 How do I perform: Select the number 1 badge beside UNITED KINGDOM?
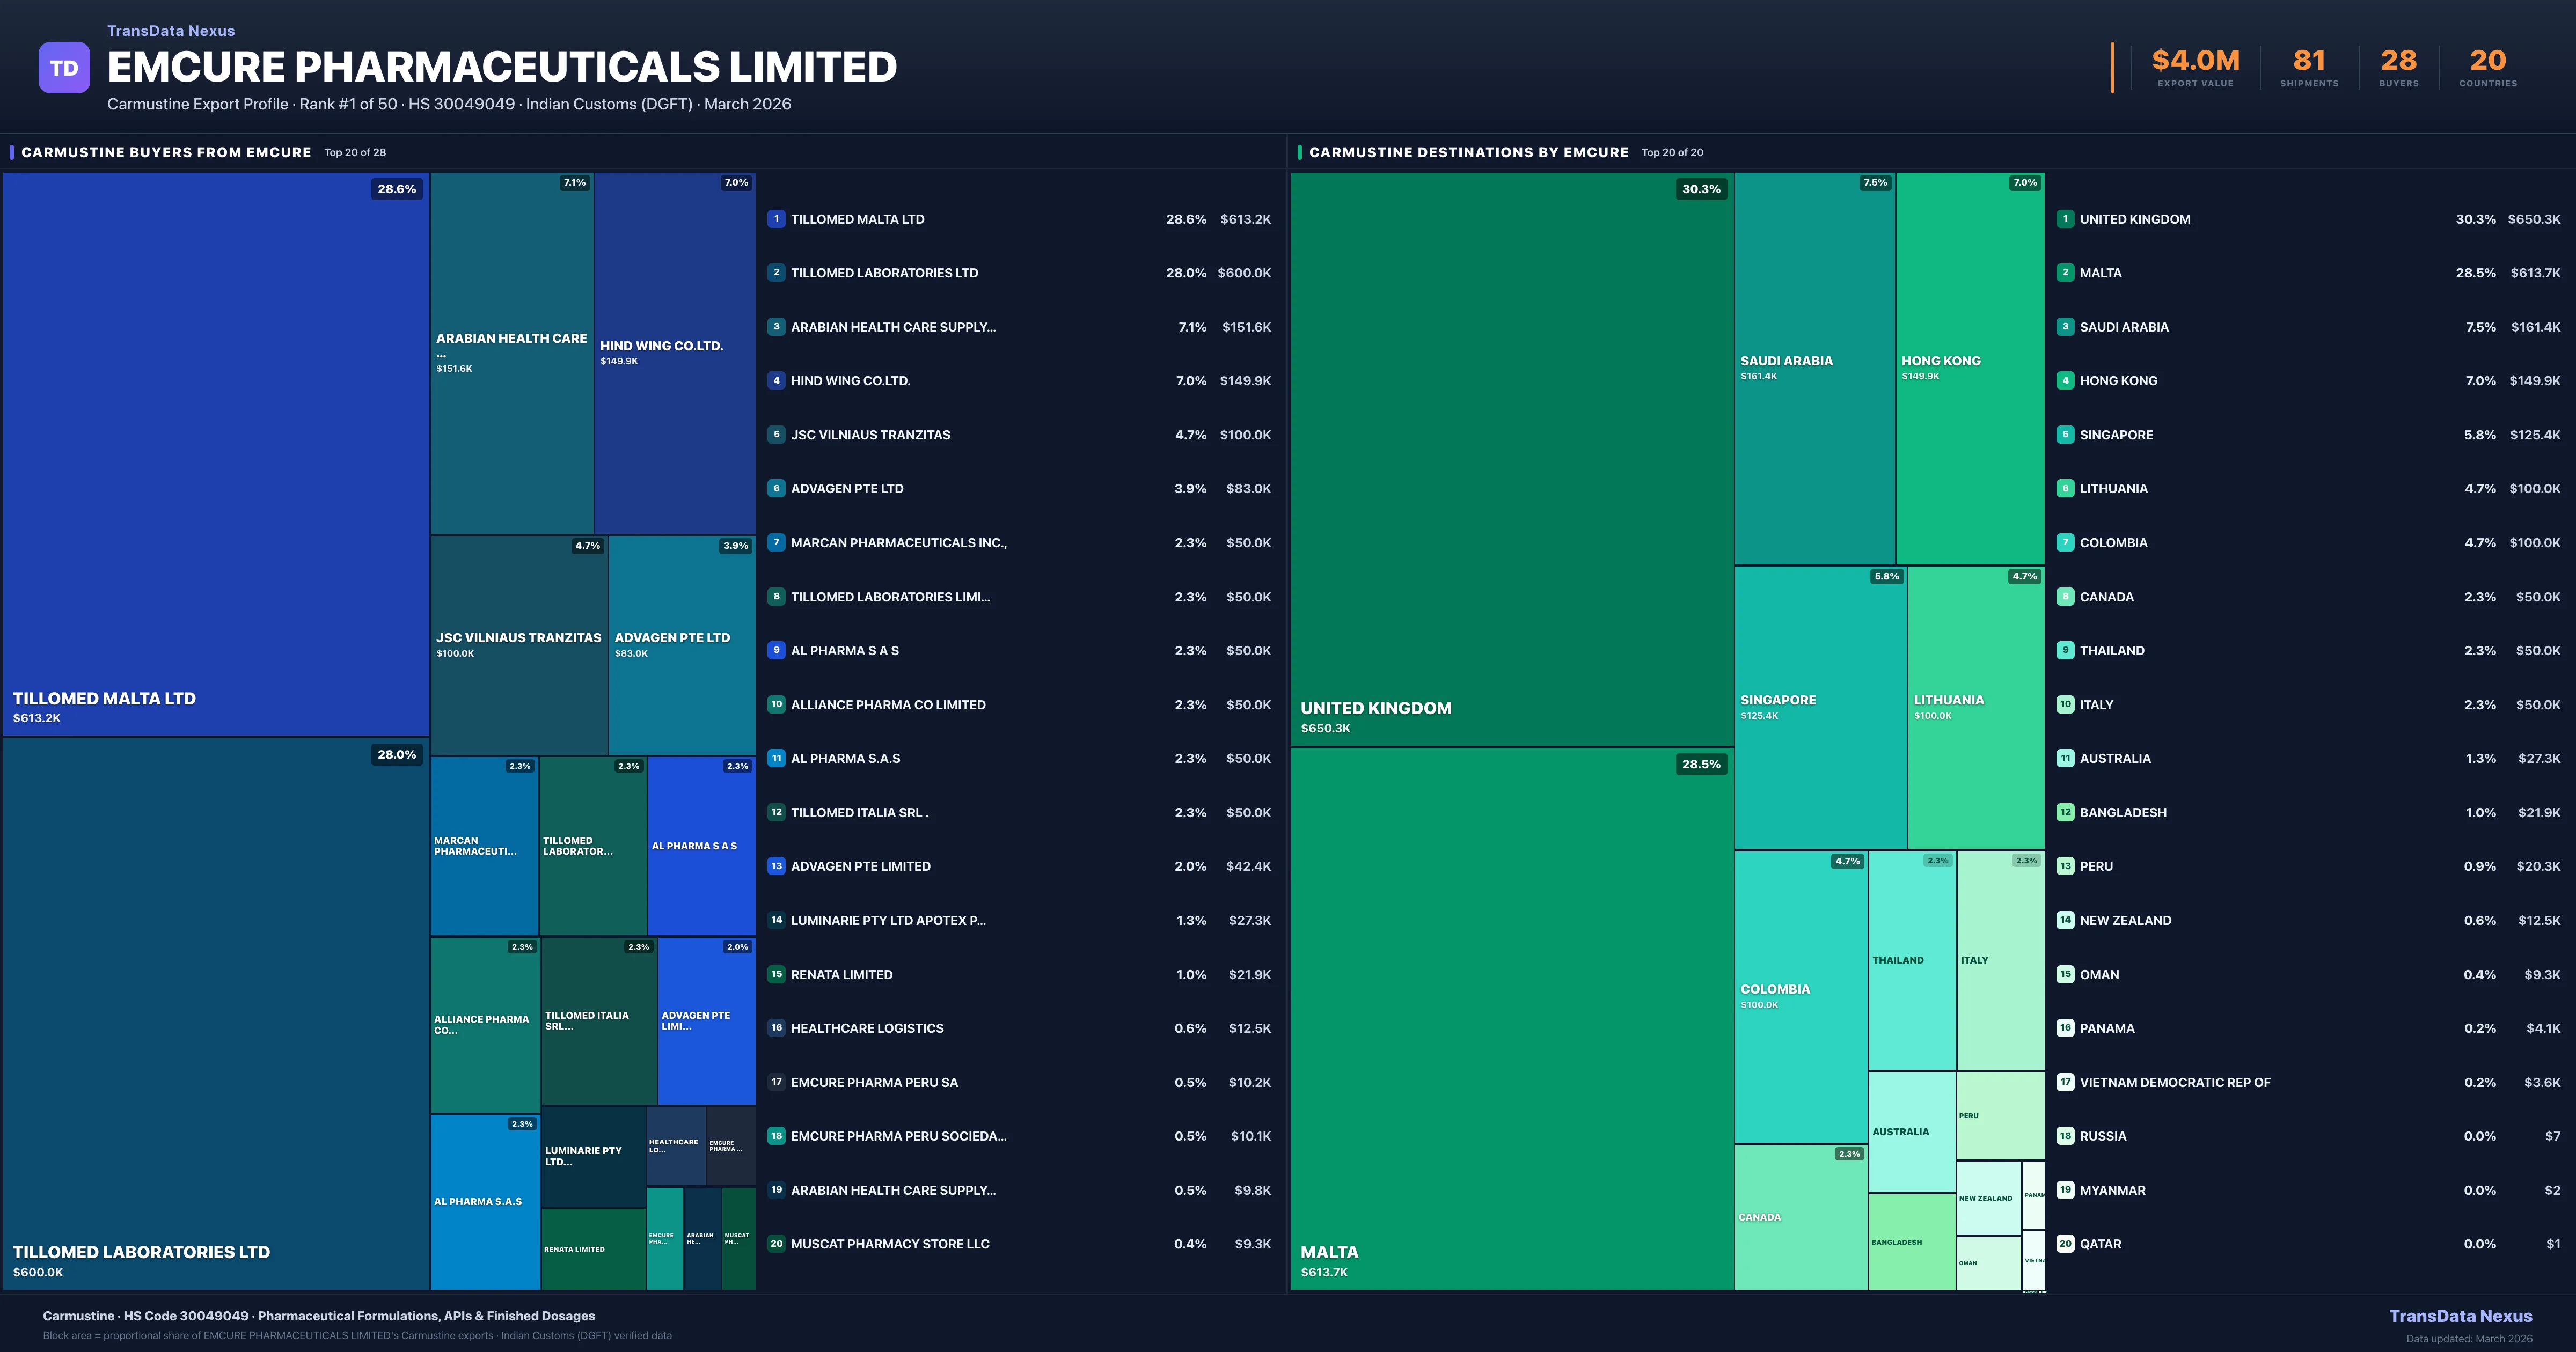[2065, 218]
